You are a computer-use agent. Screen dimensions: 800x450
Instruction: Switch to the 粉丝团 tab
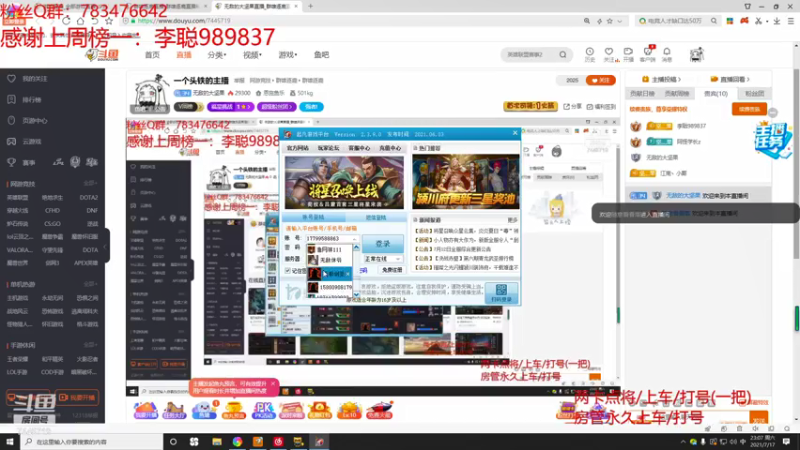(x=754, y=94)
